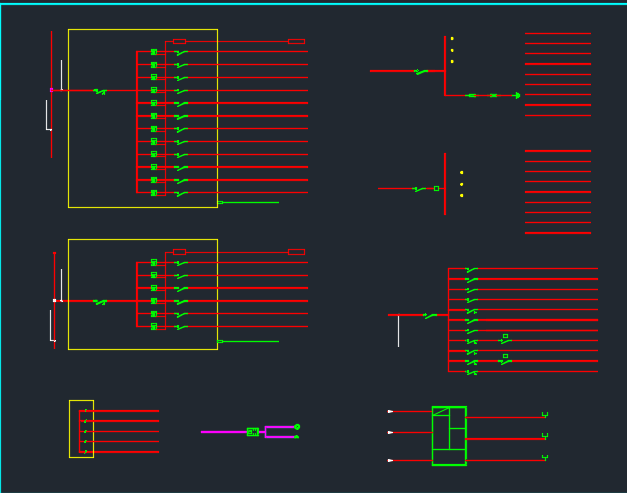The image size is (627, 493).
Task: Click middle green Y-shaped terminal right of transformer block
Action: pyautogui.click(x=545, y=436)
